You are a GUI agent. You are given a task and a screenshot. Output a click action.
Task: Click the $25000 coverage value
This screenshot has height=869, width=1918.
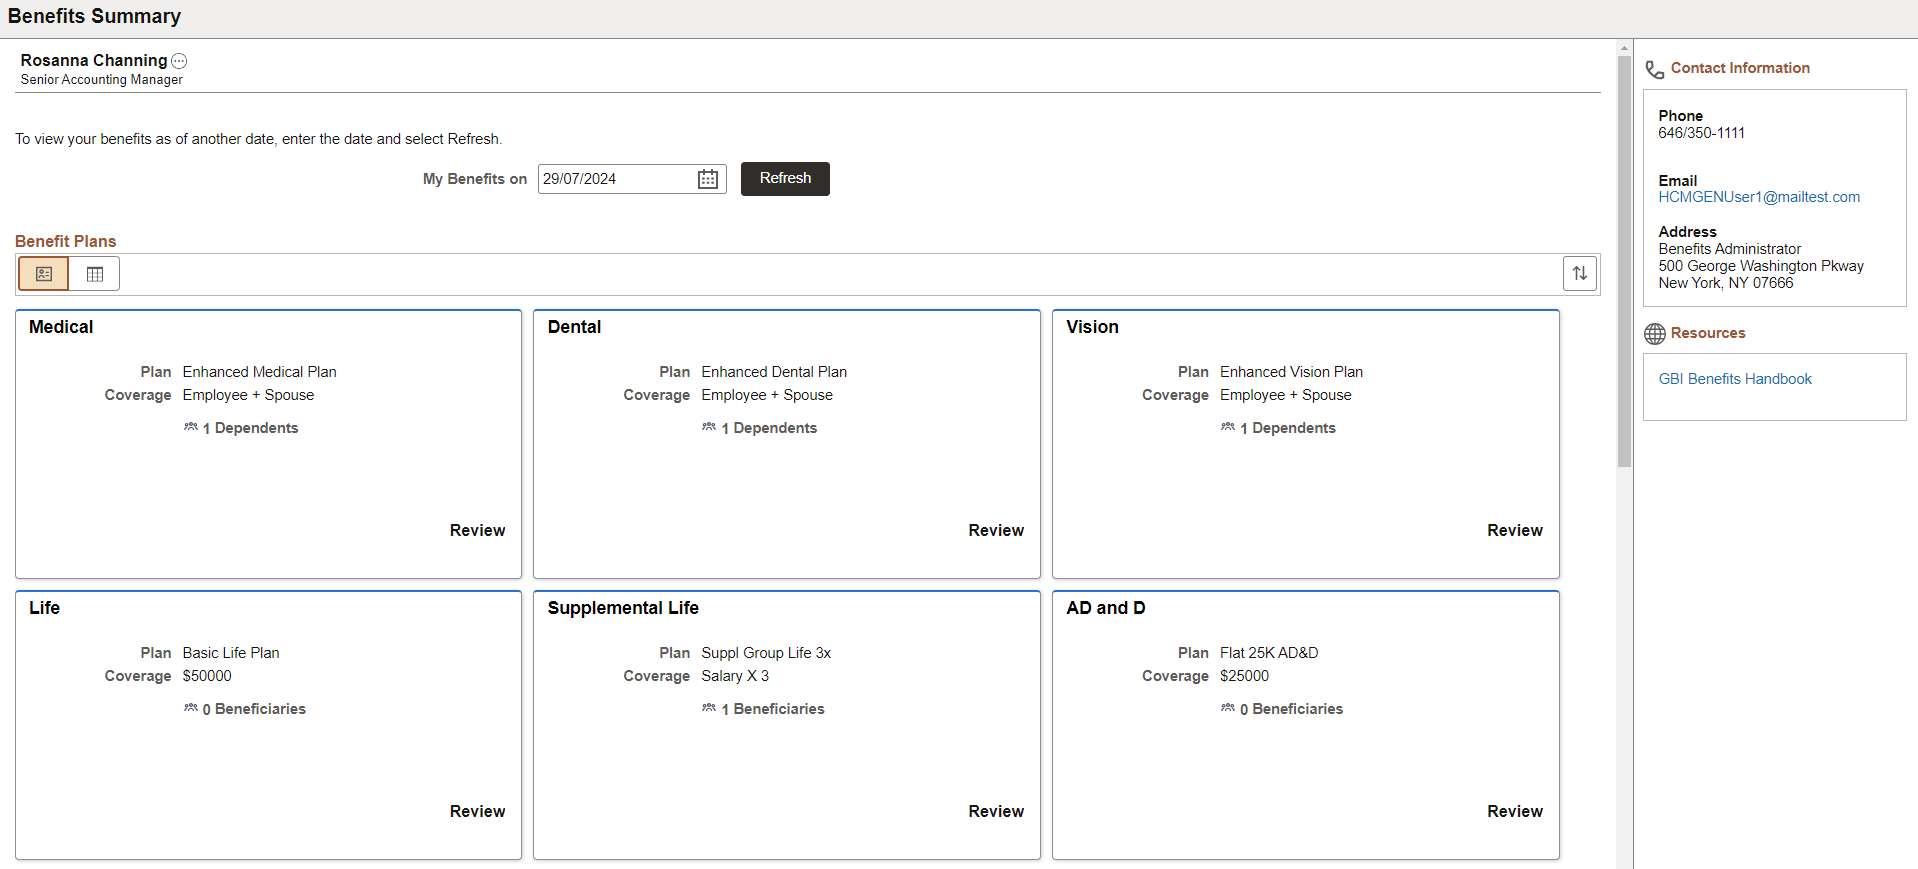(x=1244, y=676)
